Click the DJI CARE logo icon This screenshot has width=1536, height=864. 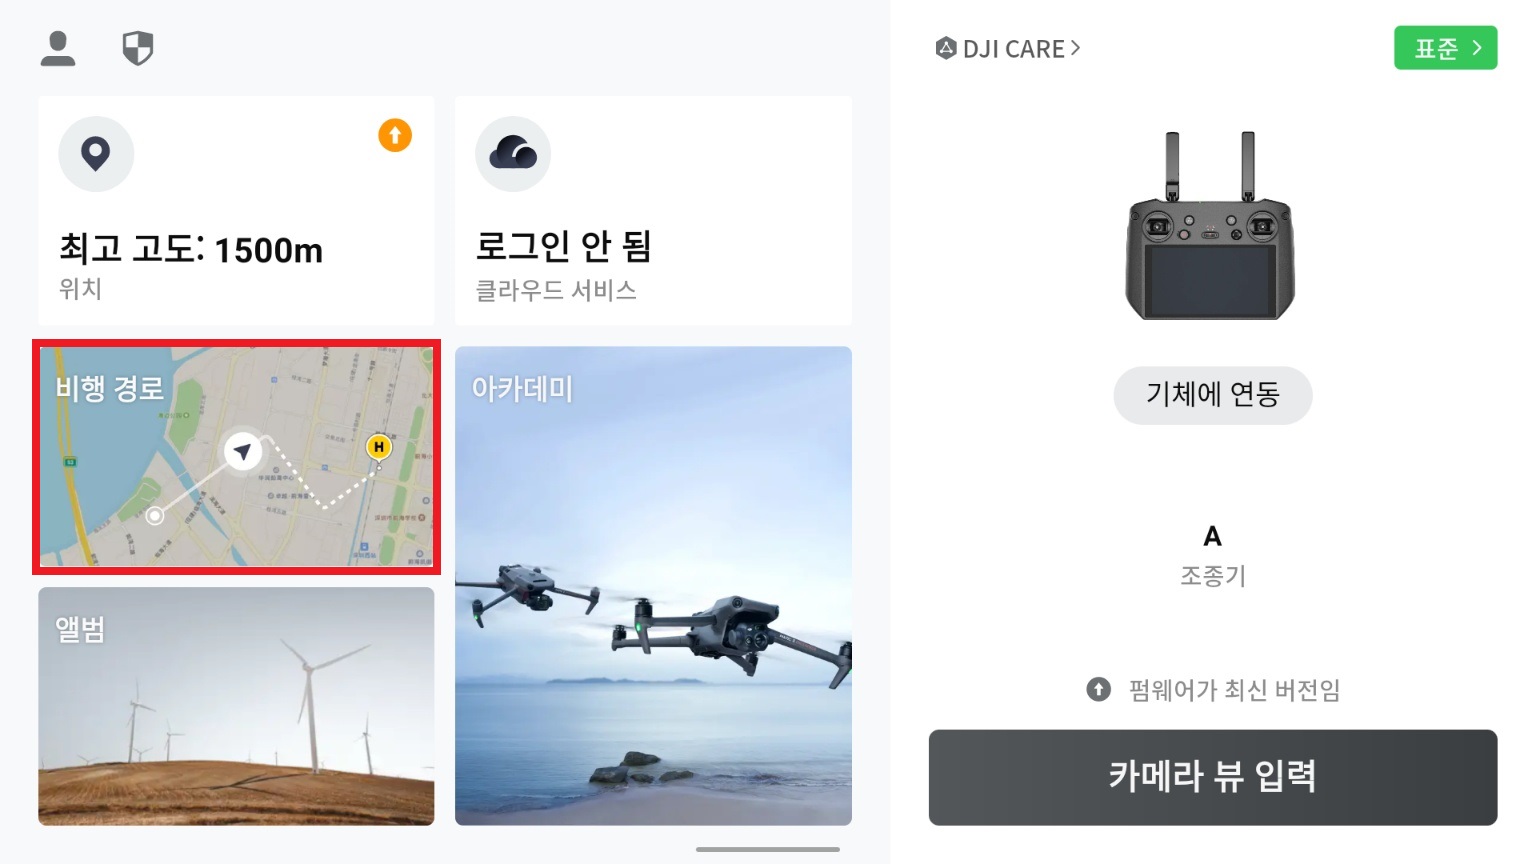[946, 48]
